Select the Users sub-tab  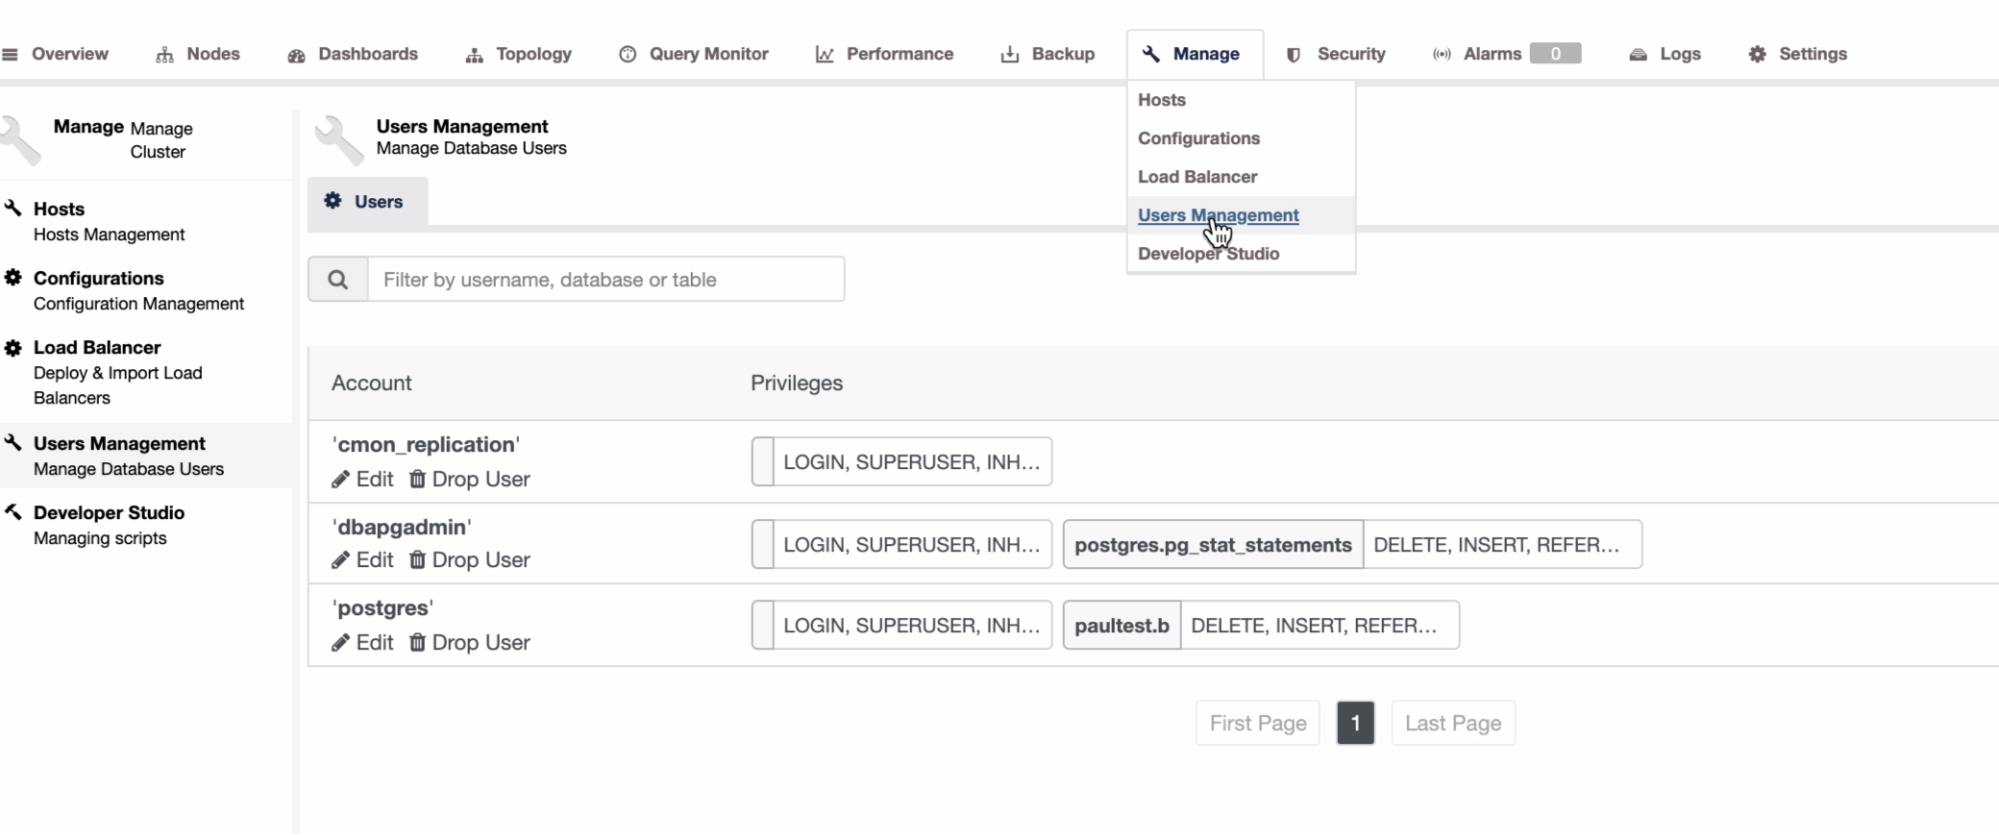(367, 201)
